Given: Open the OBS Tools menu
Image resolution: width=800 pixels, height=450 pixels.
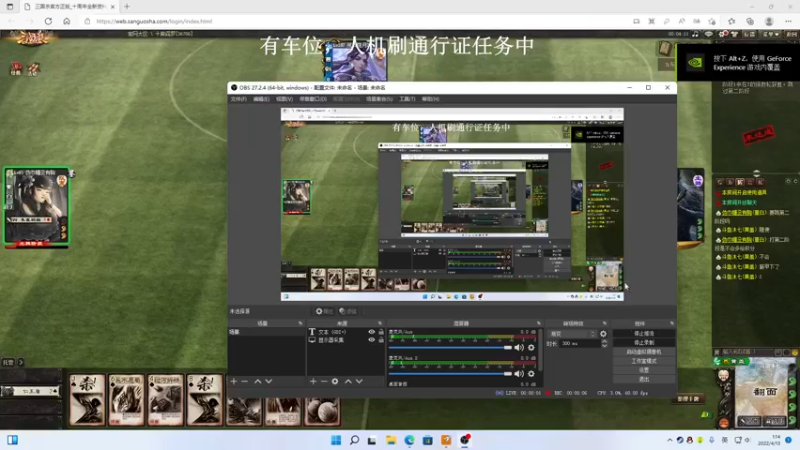Looking at the screenshot, I should (x=407, y=99).
